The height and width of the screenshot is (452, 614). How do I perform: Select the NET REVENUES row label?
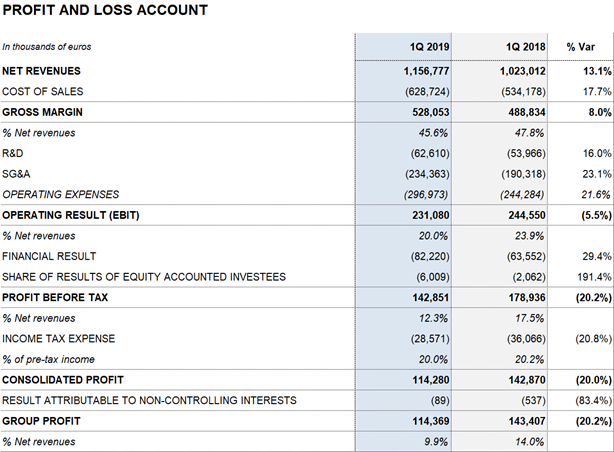(41, 71)
